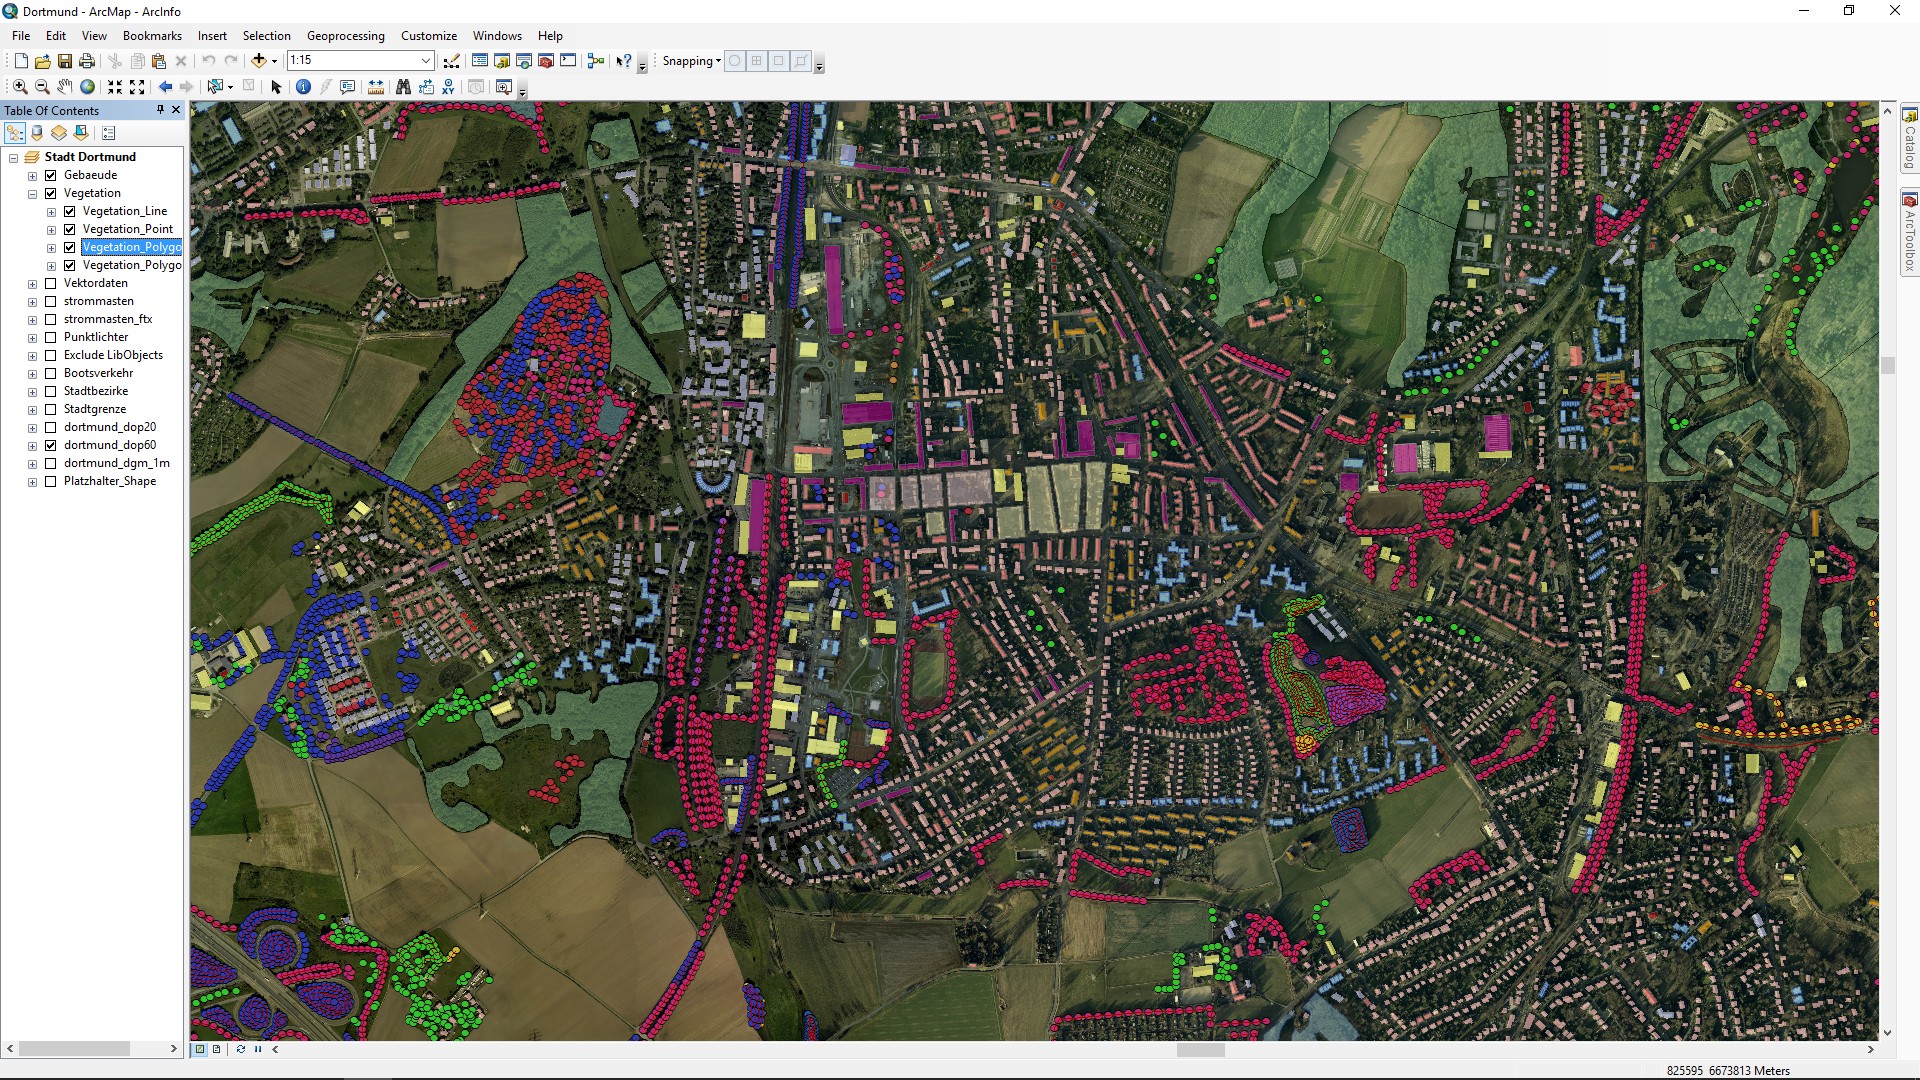Open the ModelBuilder window icon
The image size is (1920, 1080).
596,61
